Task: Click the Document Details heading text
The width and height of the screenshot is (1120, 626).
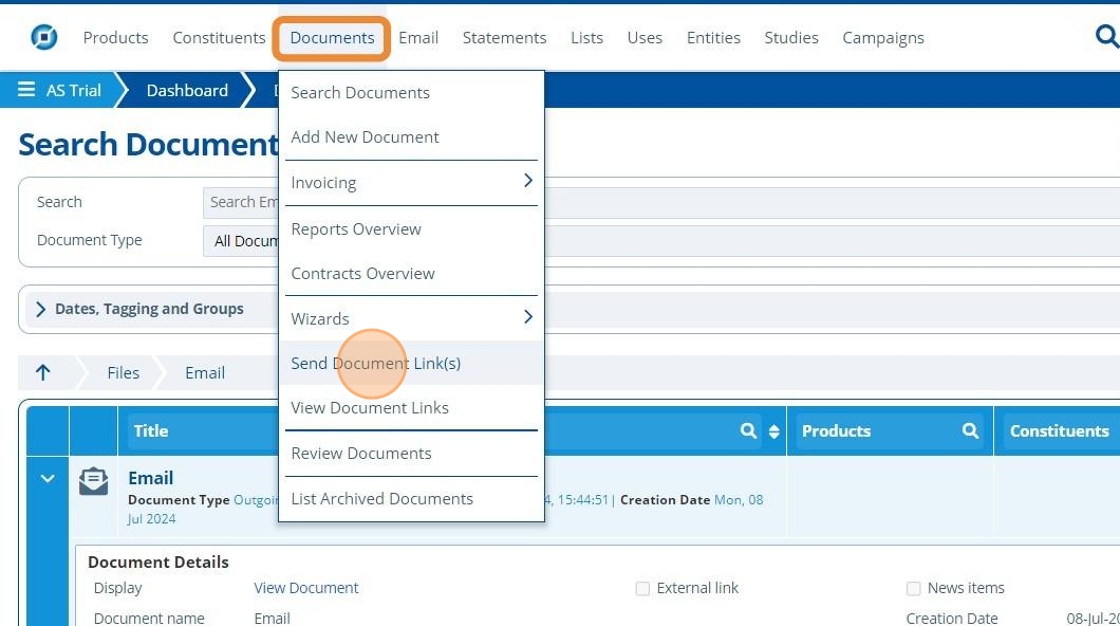Action: [158, 562]
